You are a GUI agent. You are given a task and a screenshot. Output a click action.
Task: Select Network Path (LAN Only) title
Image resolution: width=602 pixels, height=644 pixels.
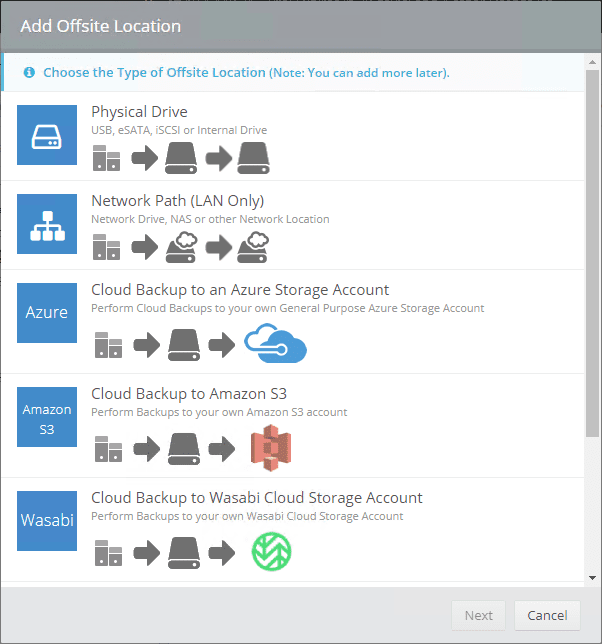pos(177,201)
